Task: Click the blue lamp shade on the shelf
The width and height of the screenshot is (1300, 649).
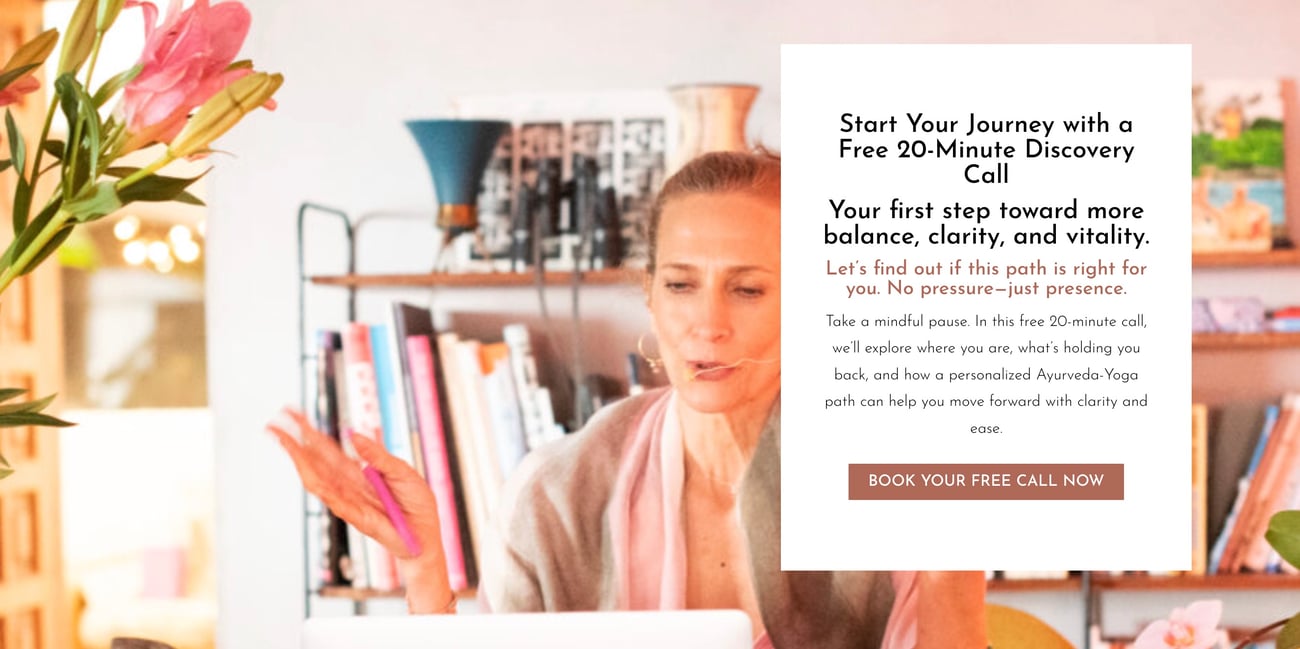Action: (458, 165)
